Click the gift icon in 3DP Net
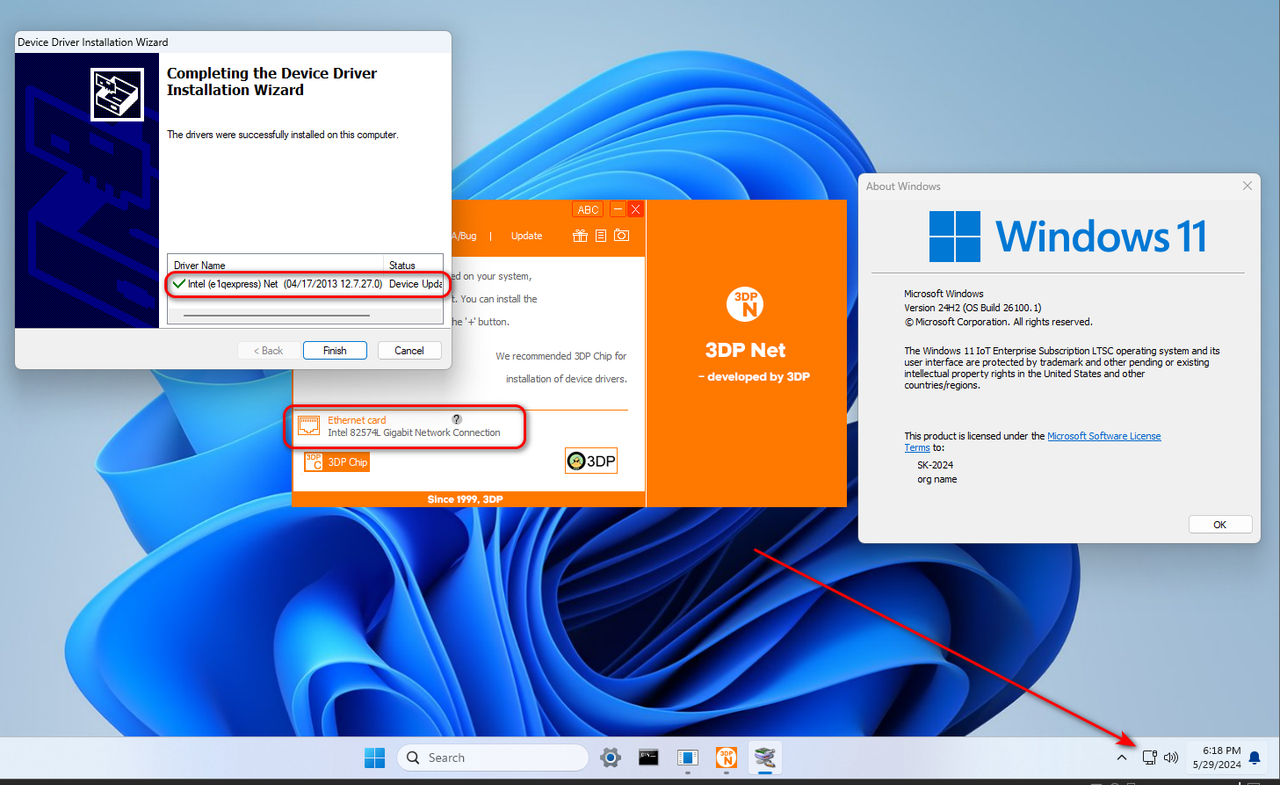 (x=580, y=236)
